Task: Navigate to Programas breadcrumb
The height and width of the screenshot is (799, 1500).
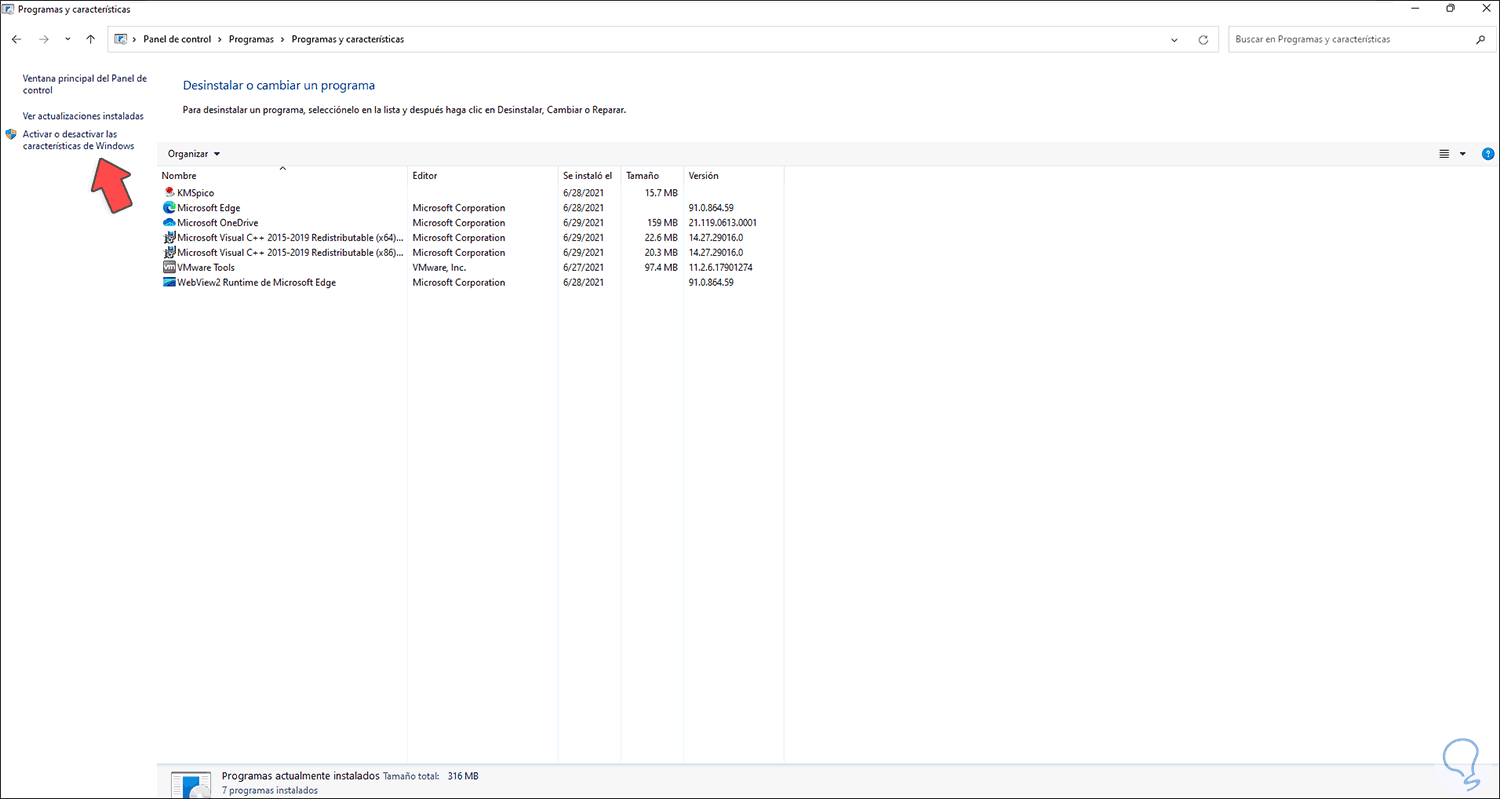Action: coord(251,40)
